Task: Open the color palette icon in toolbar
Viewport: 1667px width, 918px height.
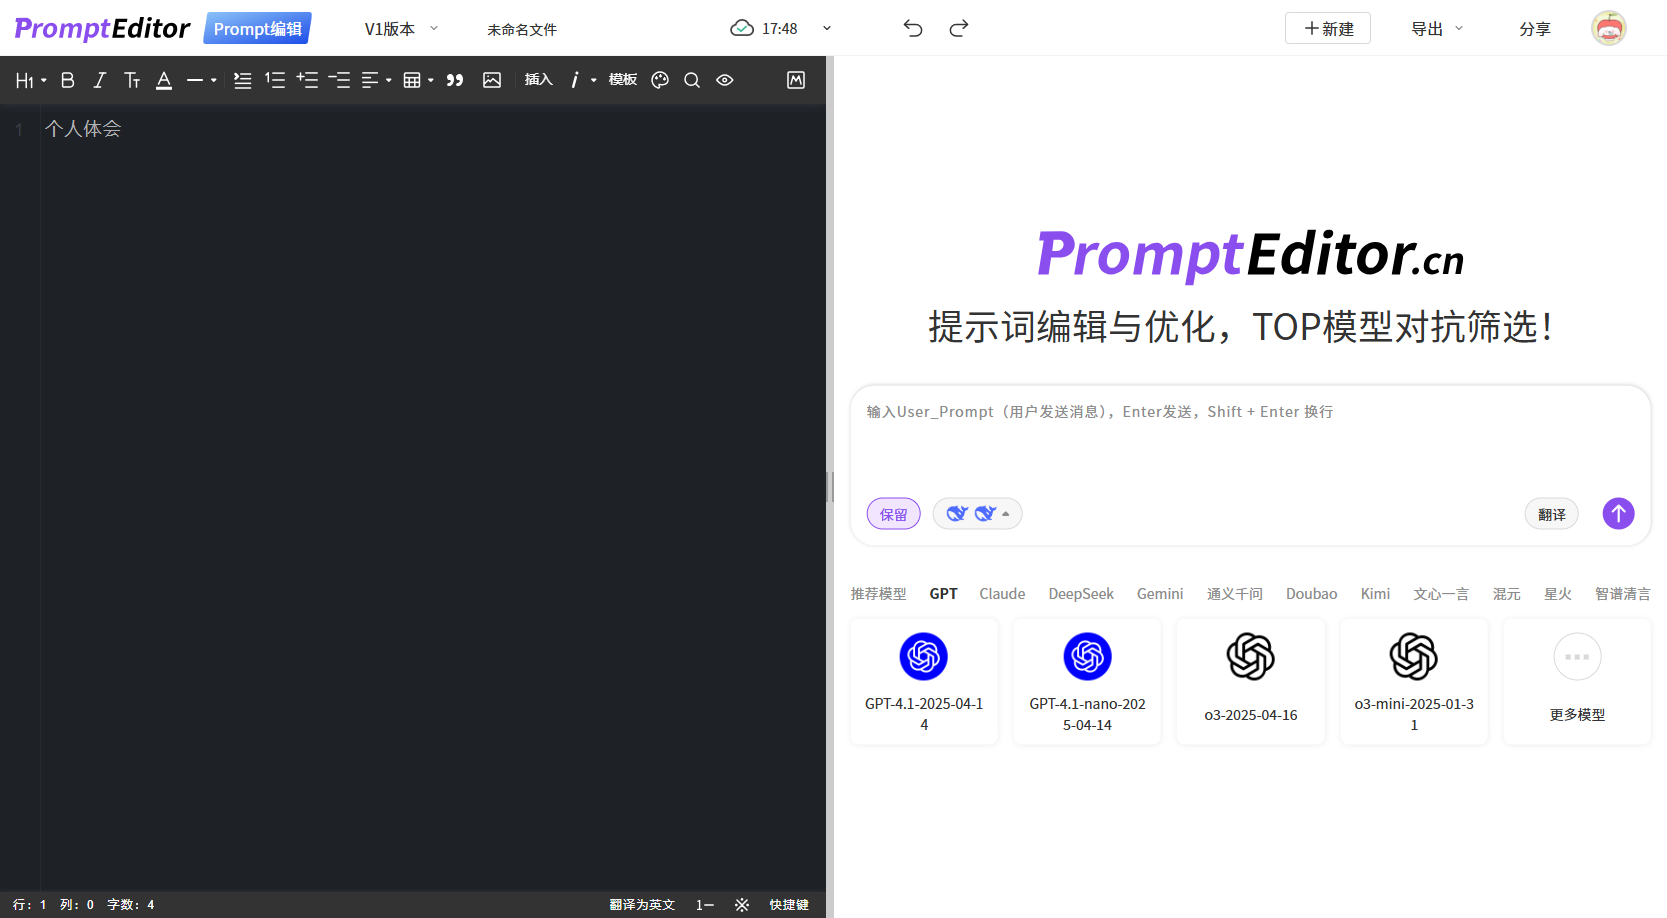Action: 659,80
